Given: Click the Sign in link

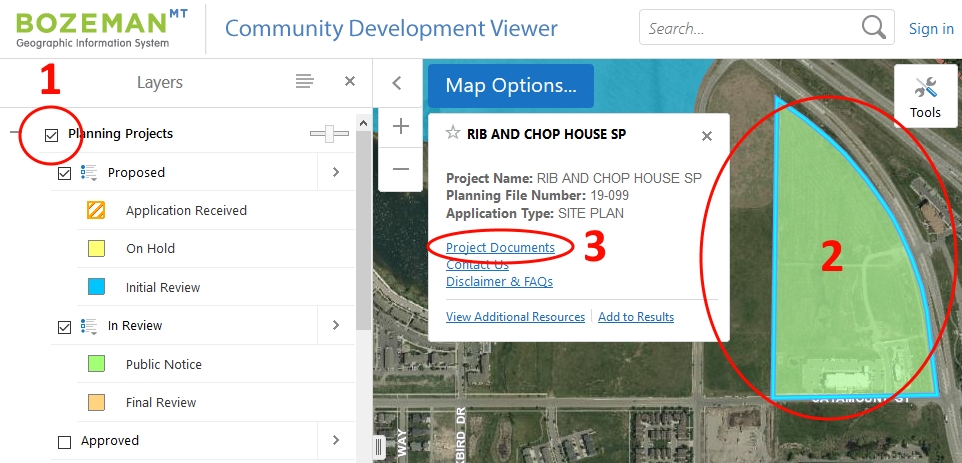Looking at the screenshot, I should pyautogui.click(x=930, y=29).
